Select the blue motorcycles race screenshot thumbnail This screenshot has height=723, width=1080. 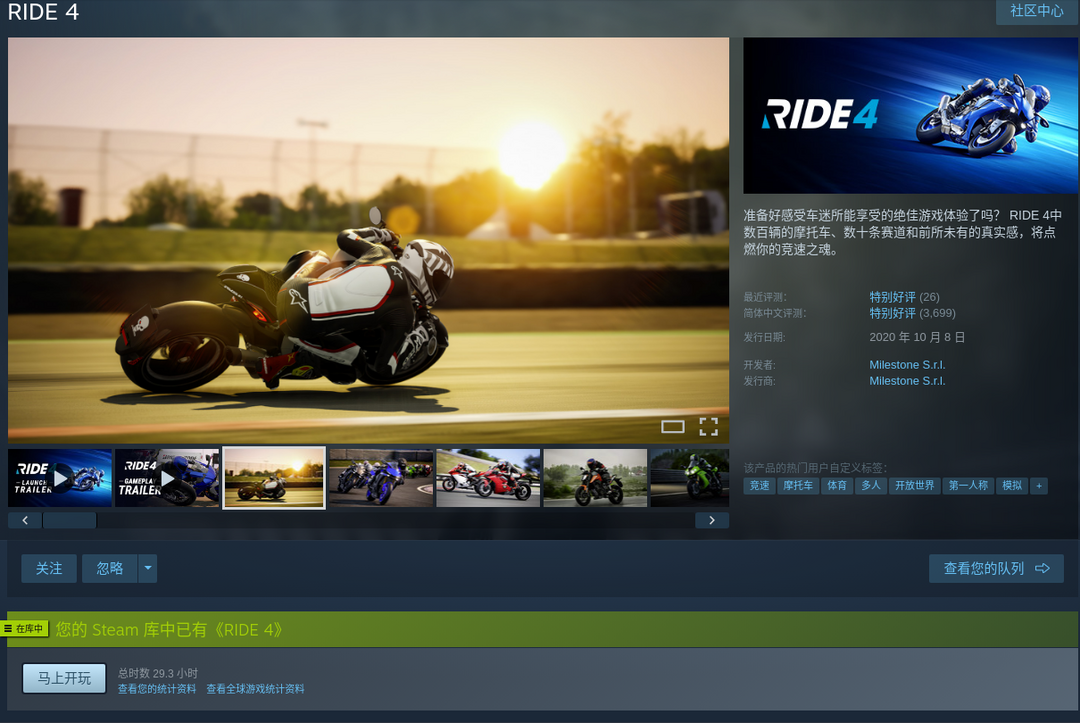[x=381, y=478]
